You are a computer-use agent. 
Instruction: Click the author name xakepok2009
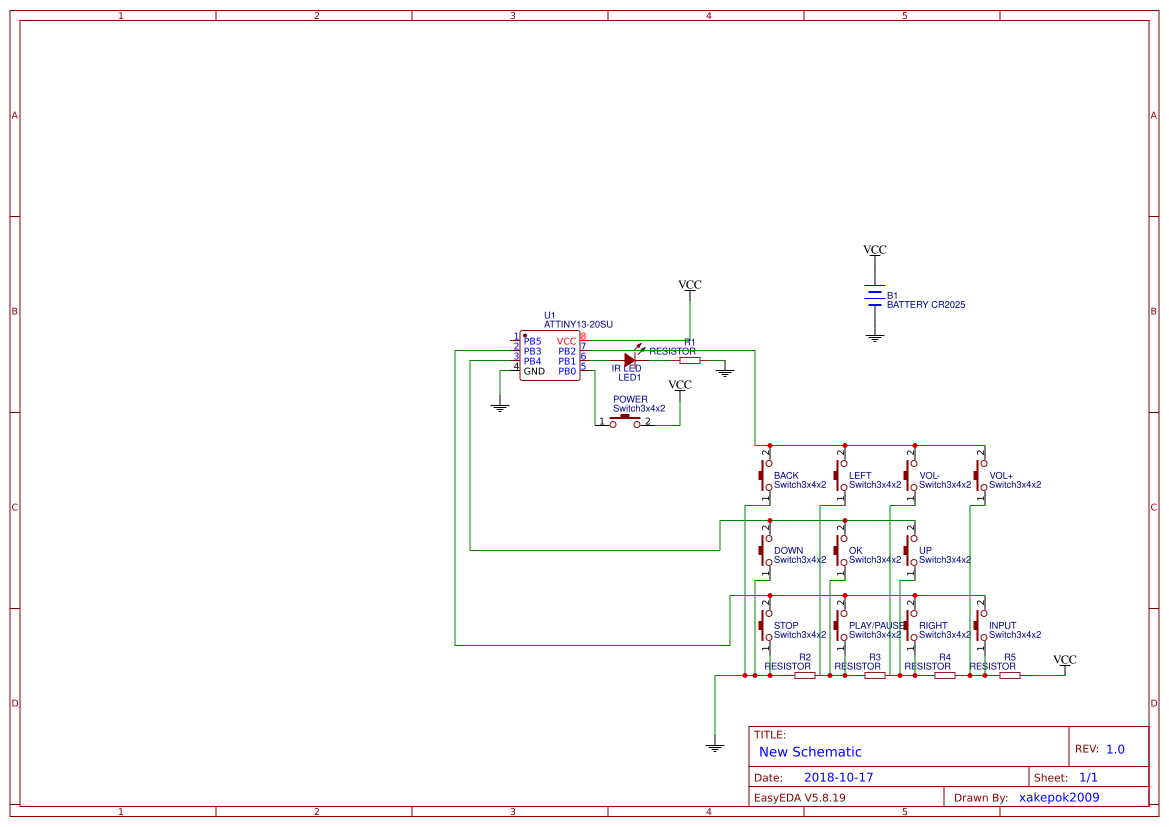click(1059, 797)
